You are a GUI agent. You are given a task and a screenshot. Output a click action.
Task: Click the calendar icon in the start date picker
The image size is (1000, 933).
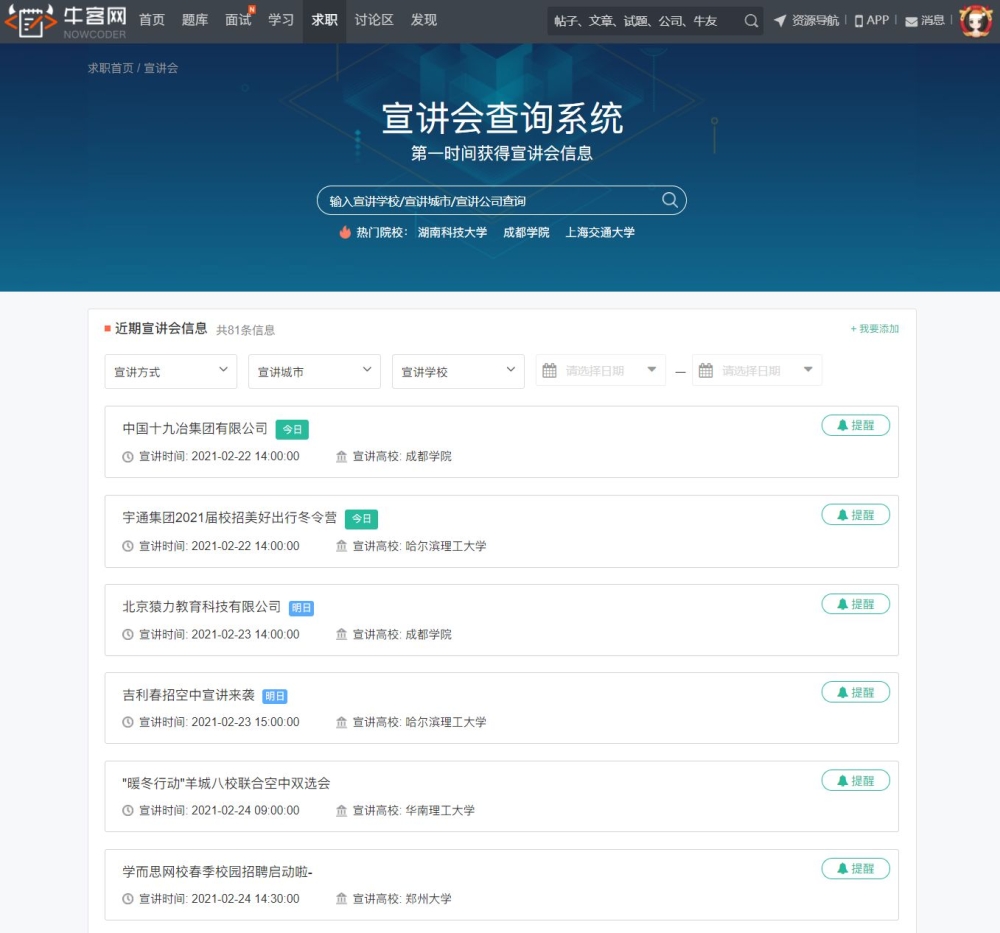click(x=549, y=371)
